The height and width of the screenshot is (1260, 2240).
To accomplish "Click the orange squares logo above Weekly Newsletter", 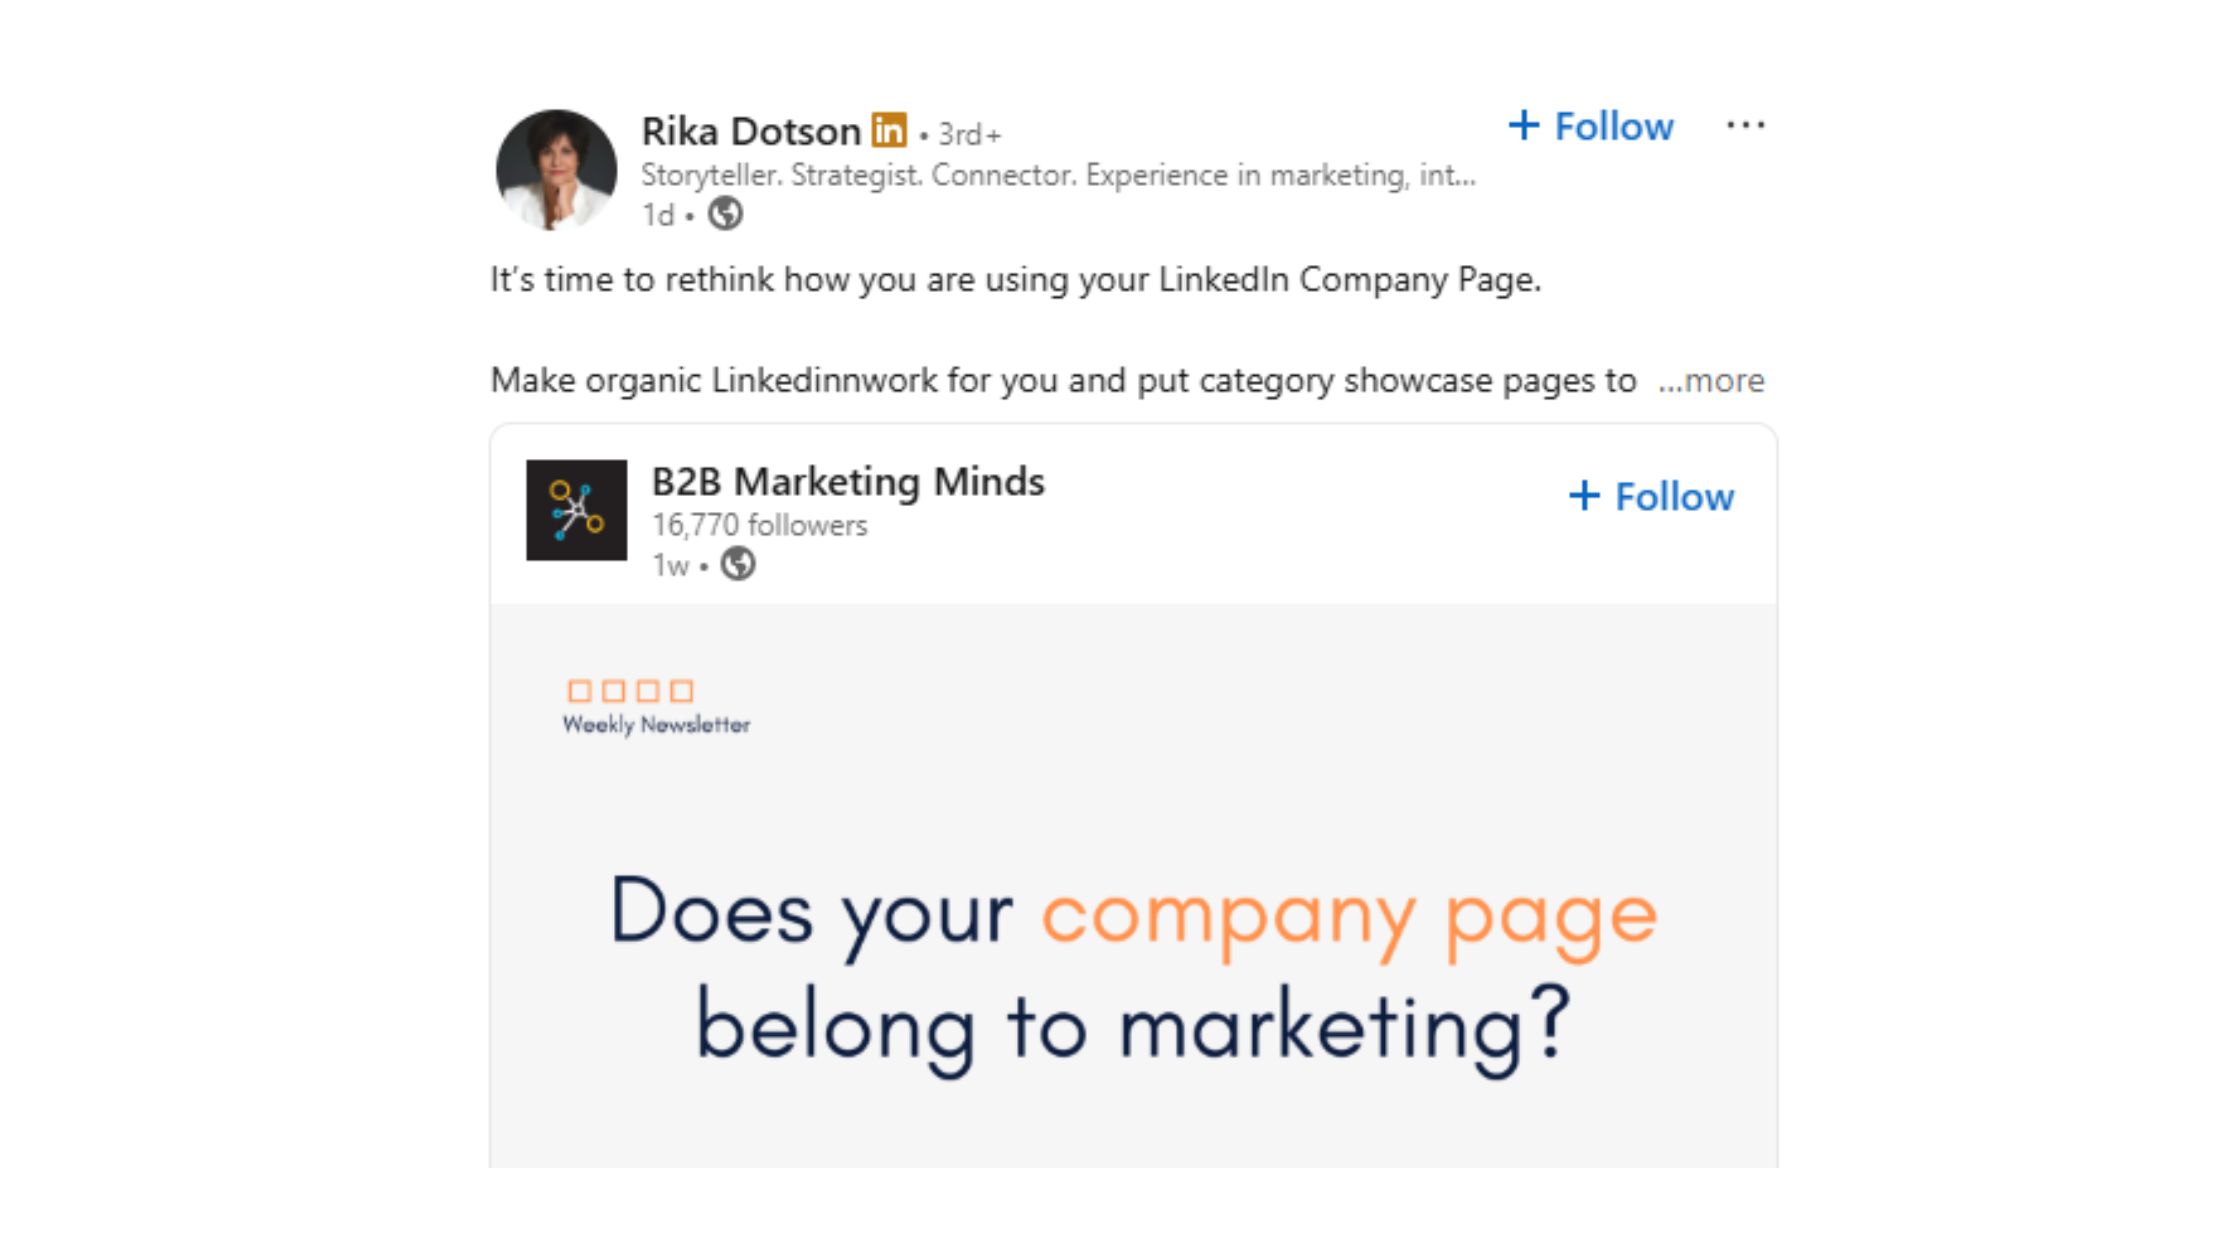I will click(x=629, y=688).
